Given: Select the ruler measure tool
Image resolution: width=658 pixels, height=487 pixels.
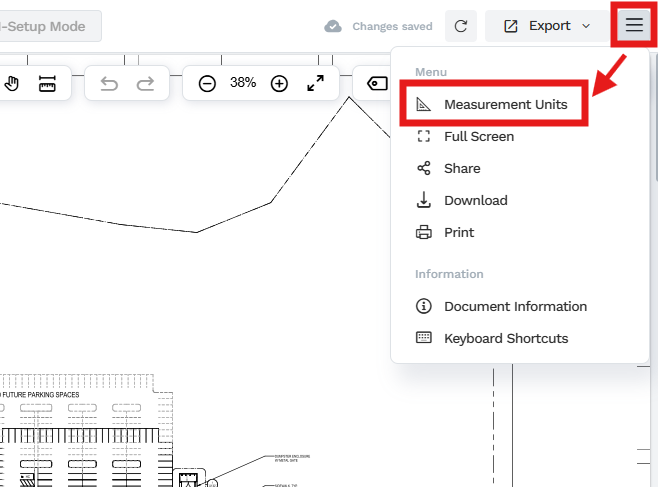Looking at the screenshot, I should [47, 83].
